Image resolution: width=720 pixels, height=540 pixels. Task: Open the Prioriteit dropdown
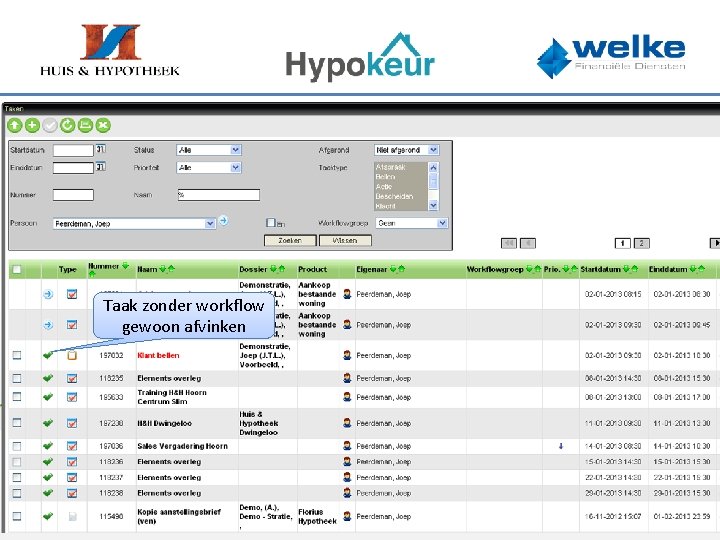tap(209, 168)
